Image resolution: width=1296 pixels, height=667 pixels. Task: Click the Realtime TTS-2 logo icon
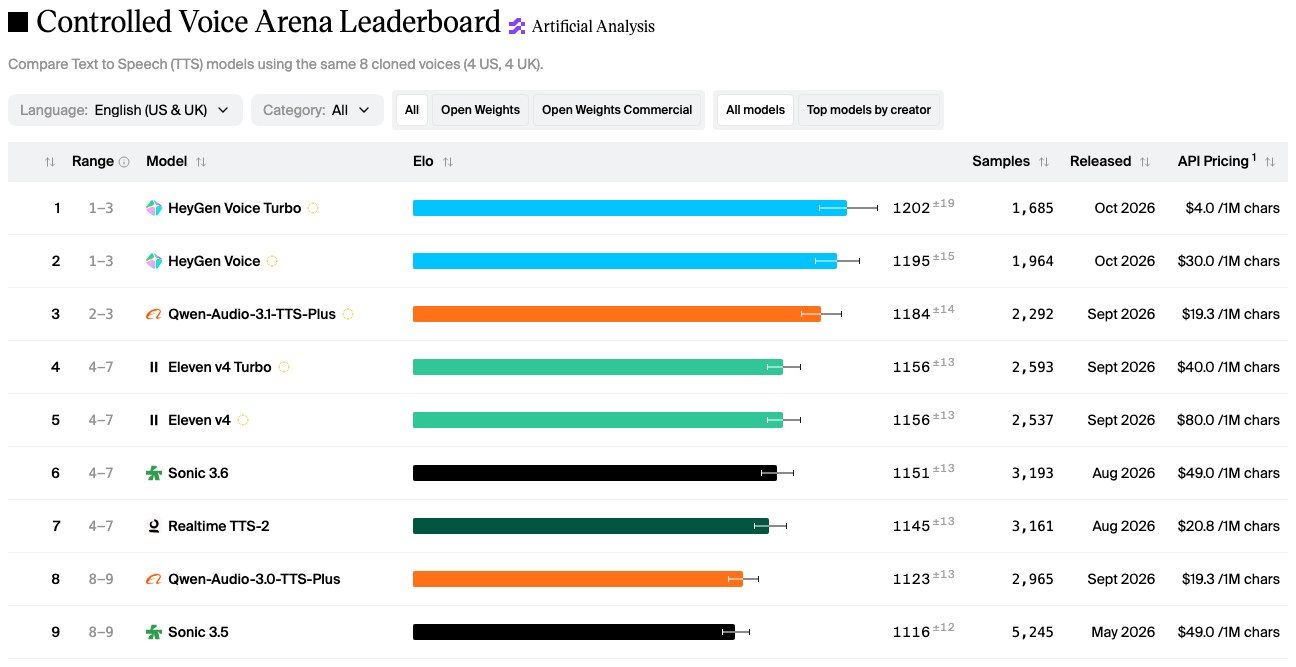153,526
